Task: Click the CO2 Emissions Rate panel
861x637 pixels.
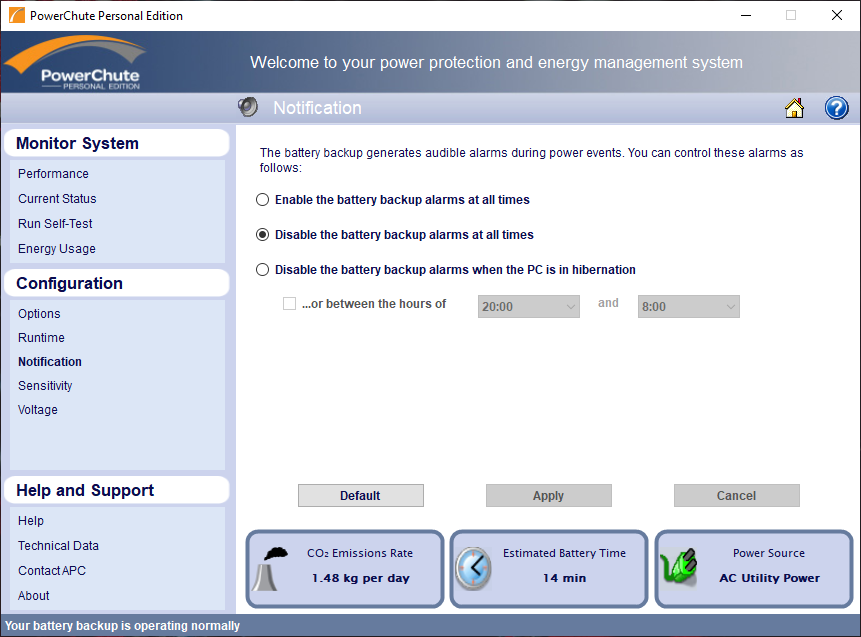Action: (345, 569)
